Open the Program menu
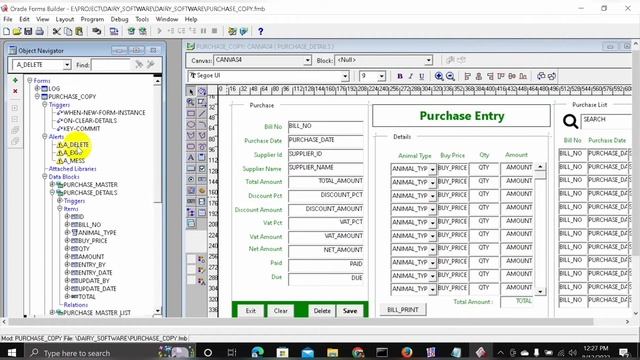640x360 pixels. 92,19
